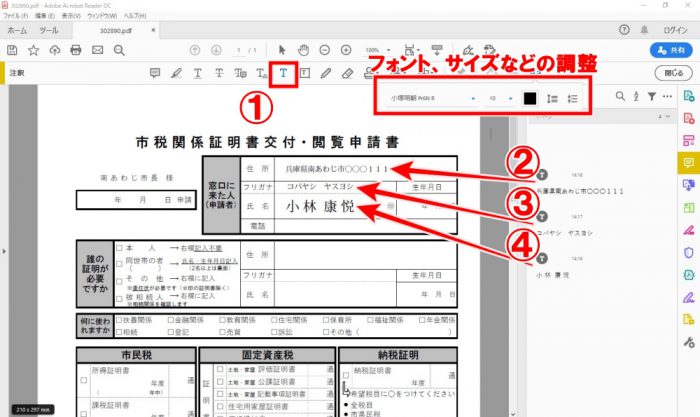Open the ファイル menu
Viewport: 700px width, 417px height.
tap(16, 16)
